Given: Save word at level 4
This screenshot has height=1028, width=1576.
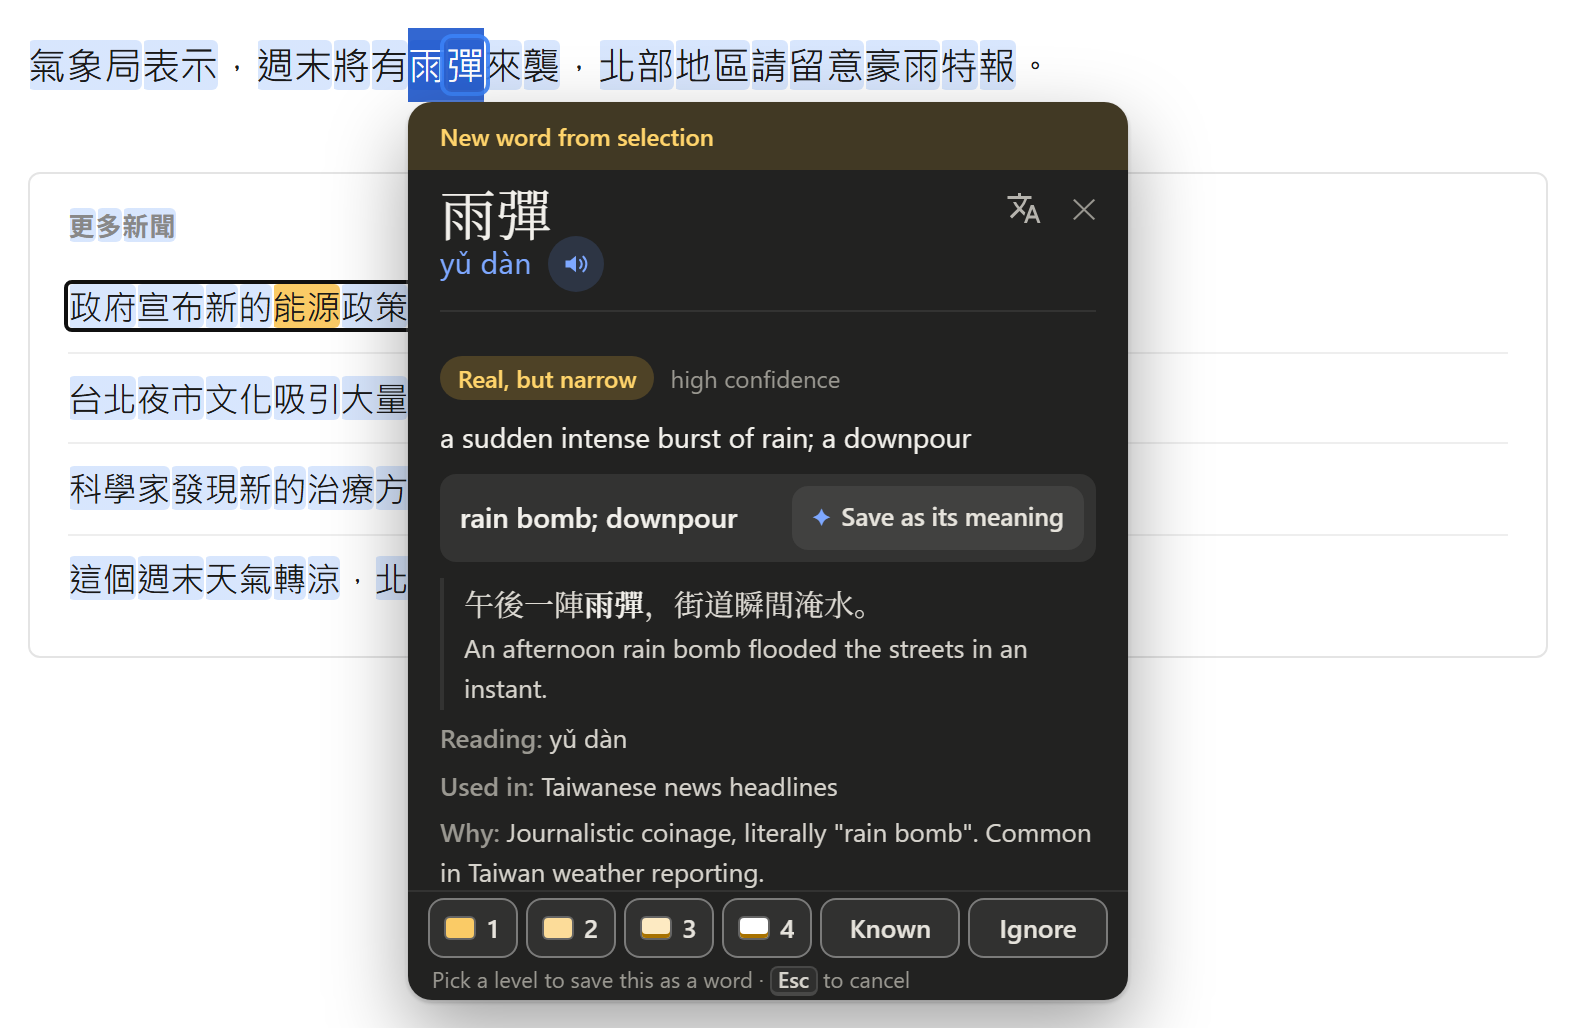Looking at the screenshot, I should (x=767, y=929).
